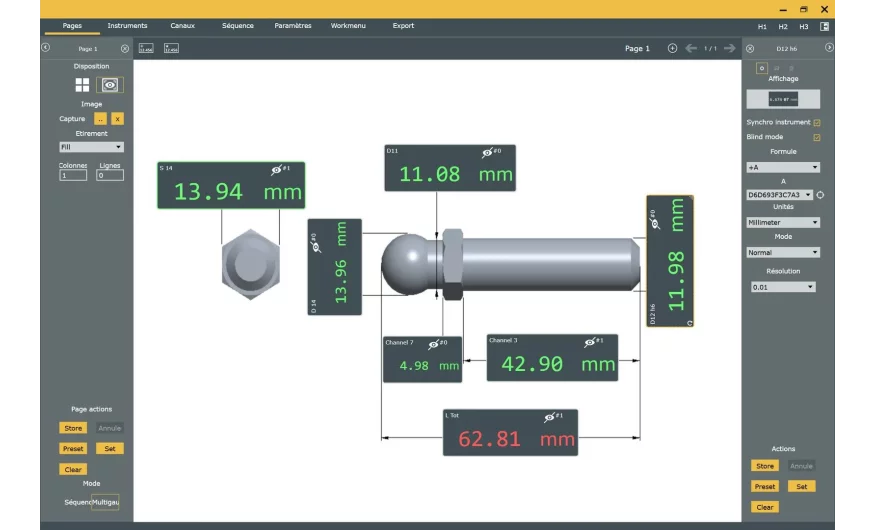Click the Colonnes input field
Image resolution: width=876 pixels, height=530 pixels.
(73, 175)
